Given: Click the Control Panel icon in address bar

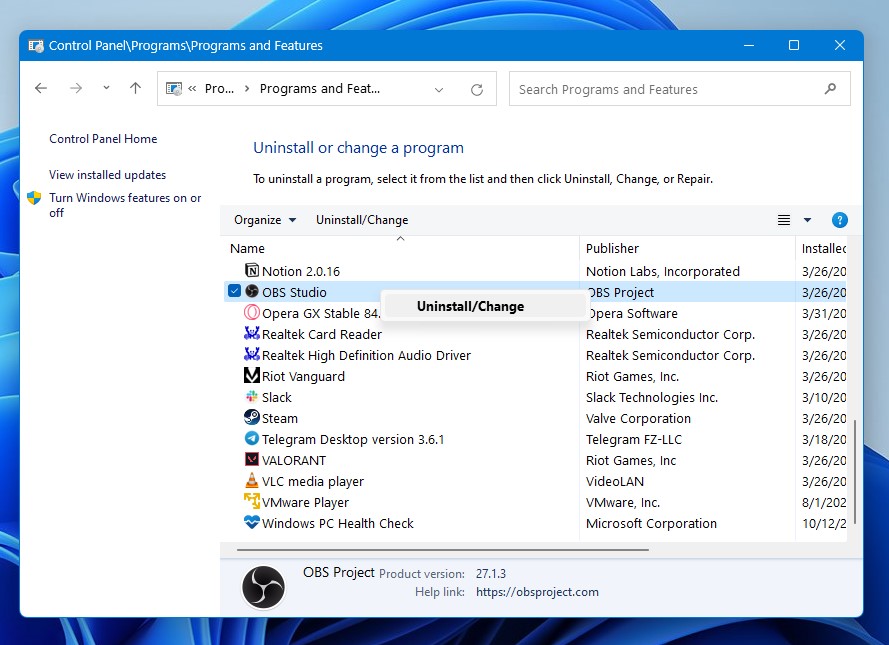Looking at the screenshot, I should [x=173, y=88].
